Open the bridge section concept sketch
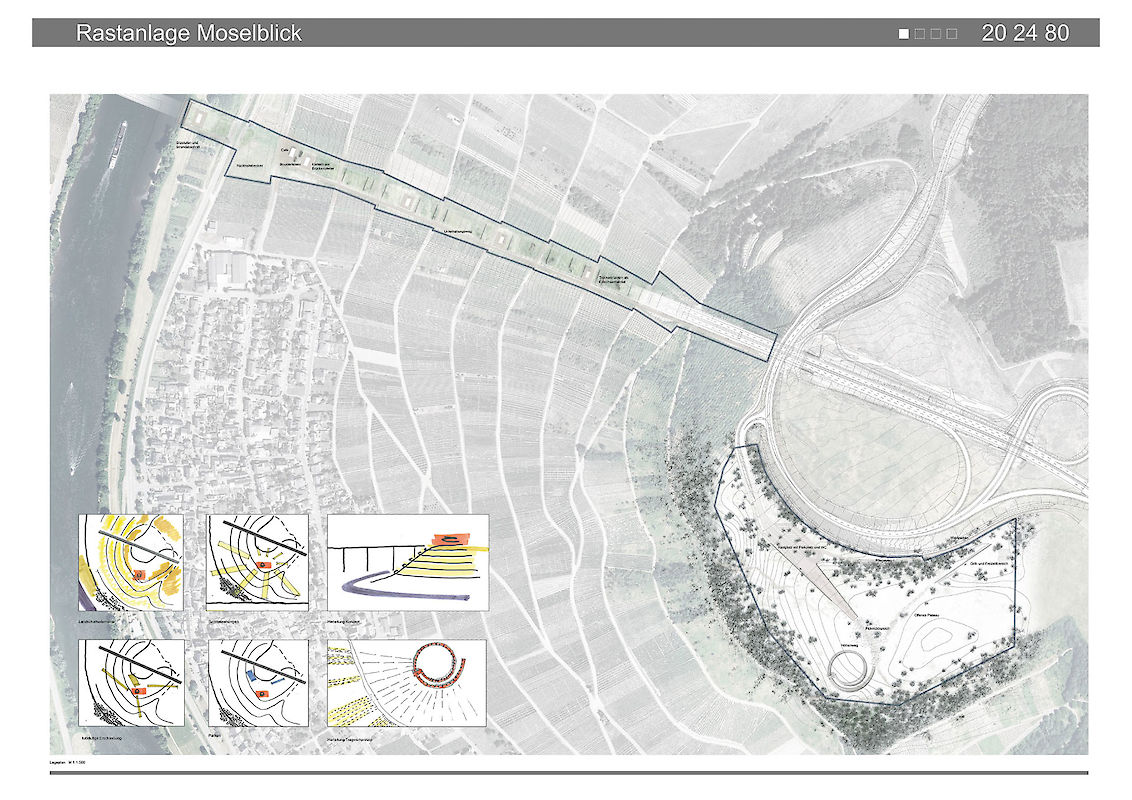This screenshot has height=800, width=1132. click(408, 562)
